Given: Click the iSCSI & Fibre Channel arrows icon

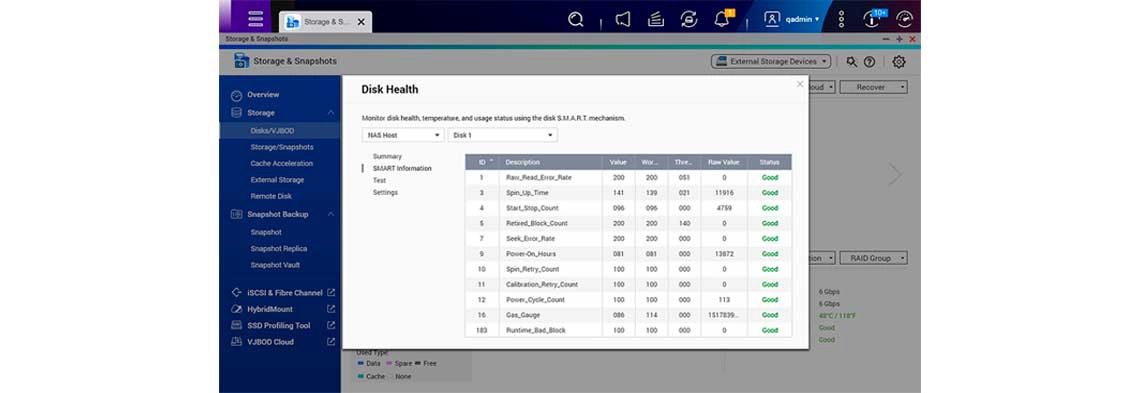Looking at the screenshot, I should click(x=236, y=293).
